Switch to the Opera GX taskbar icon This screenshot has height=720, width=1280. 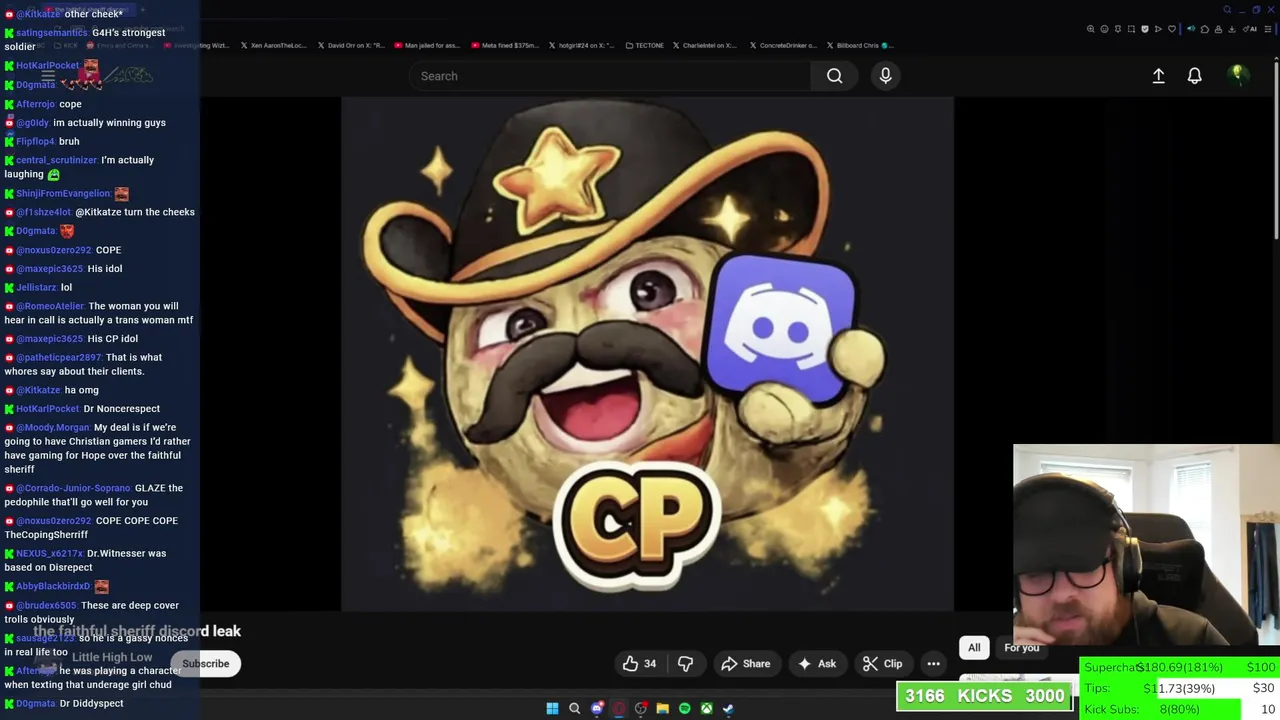point(619,709)
